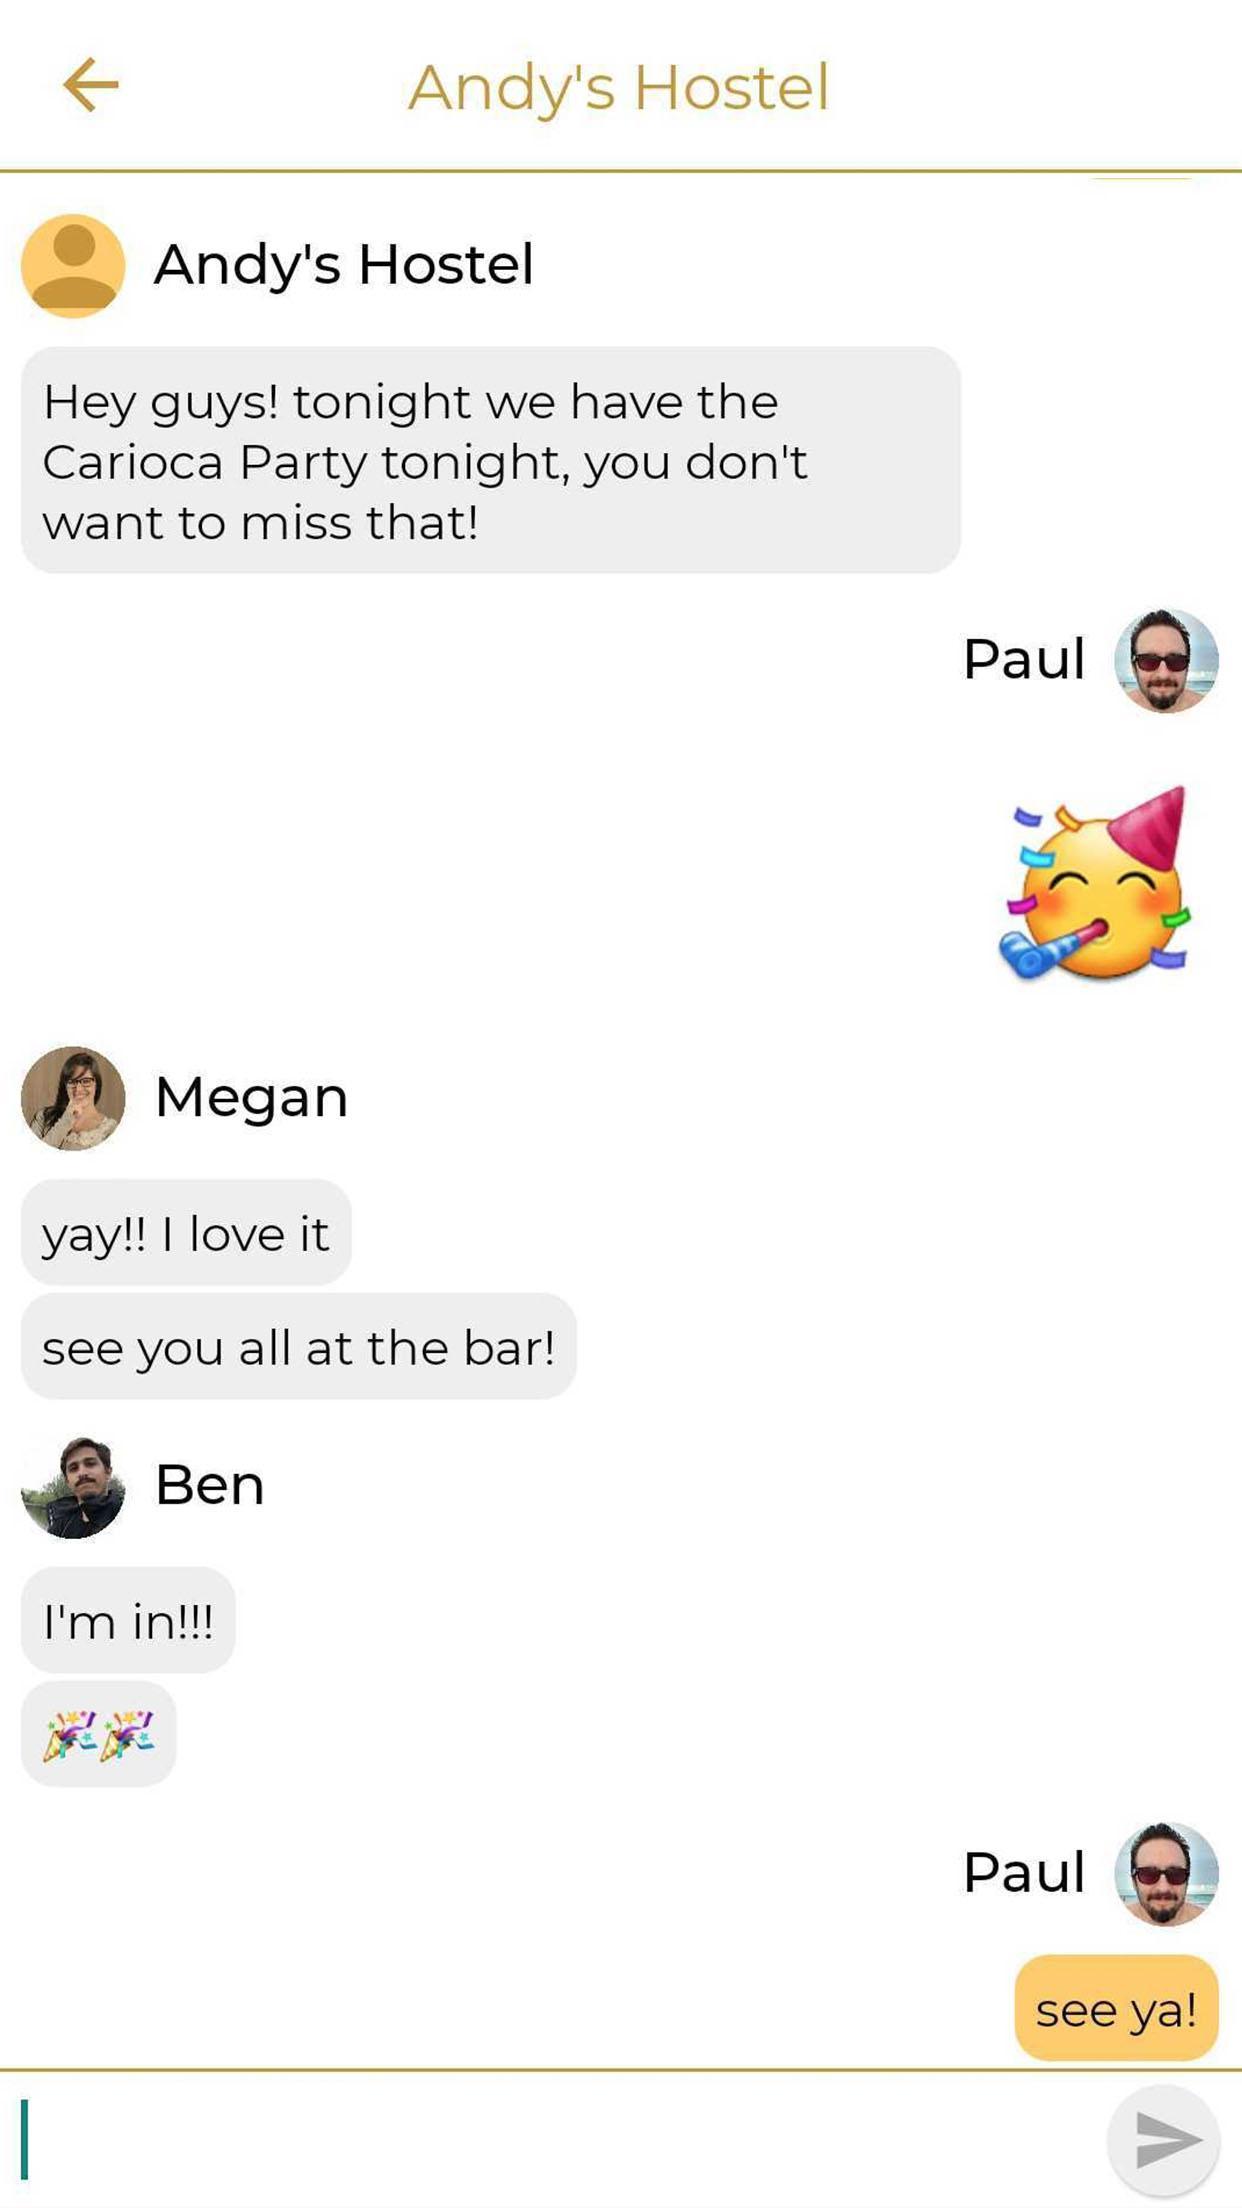
Task: View Ben's profile photo
Action: (73, 1487)
